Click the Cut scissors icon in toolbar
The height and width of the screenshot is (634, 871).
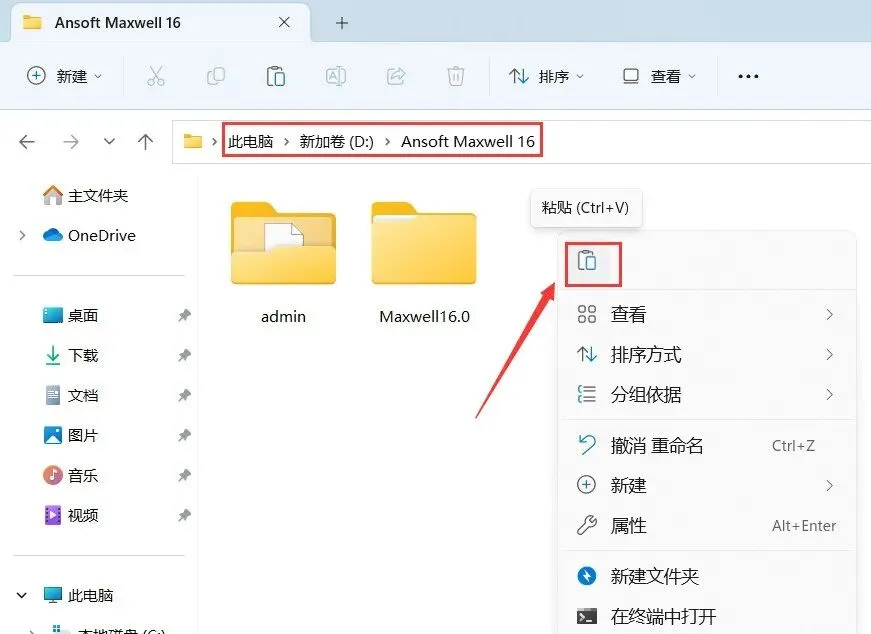(x=156, y=76)
